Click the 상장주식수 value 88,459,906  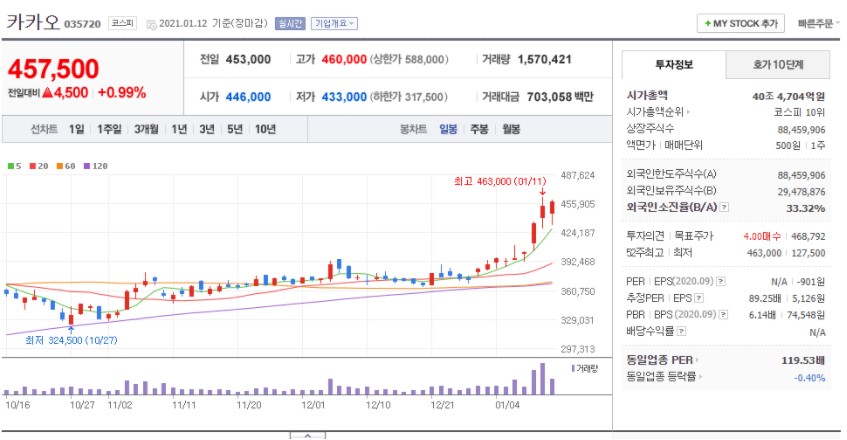[802, 130]
